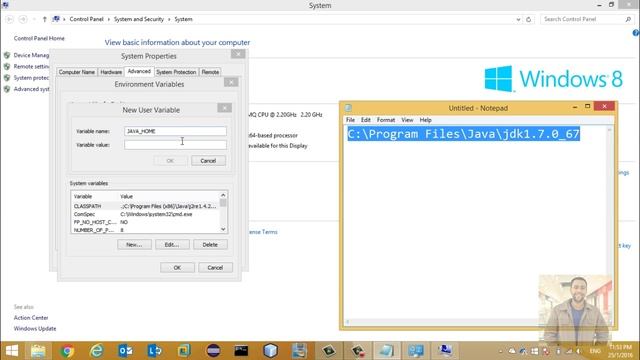
Task: Click the Variable name field with JAVA_HOME
Action: 175,131
